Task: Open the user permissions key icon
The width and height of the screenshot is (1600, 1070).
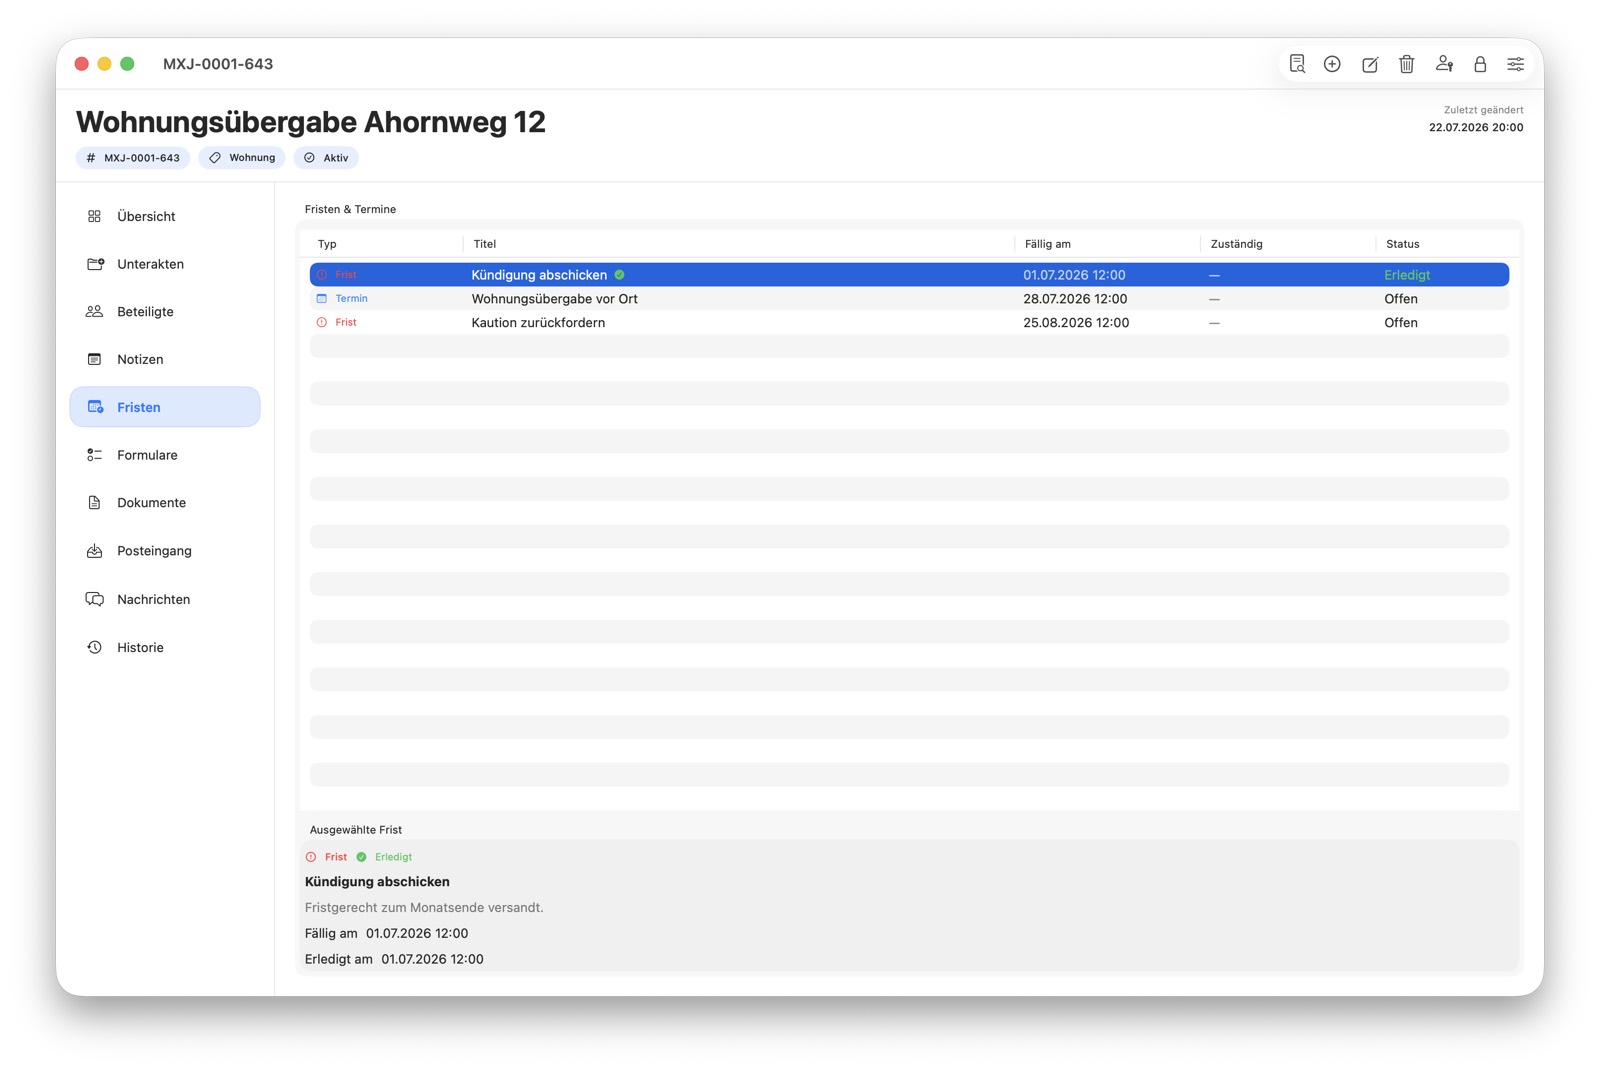Action: [x=1444, y=64]
